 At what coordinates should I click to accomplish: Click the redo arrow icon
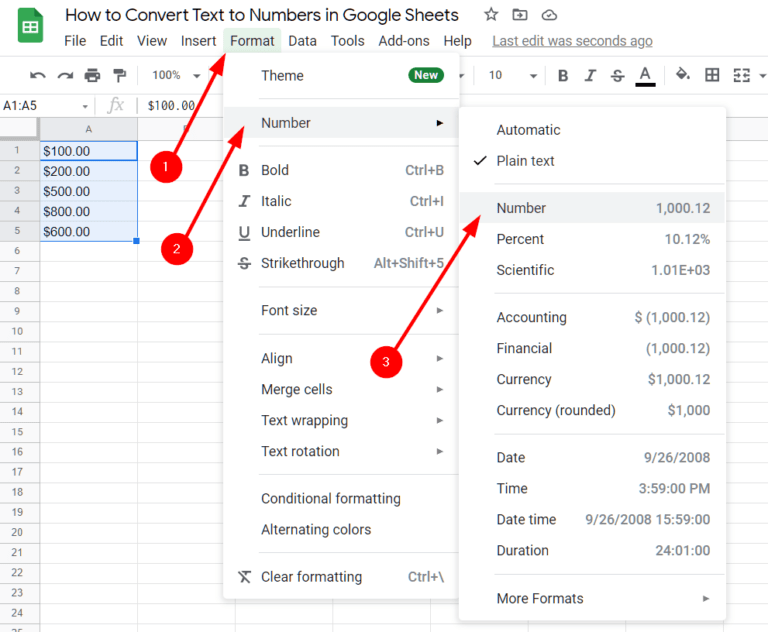65,75
